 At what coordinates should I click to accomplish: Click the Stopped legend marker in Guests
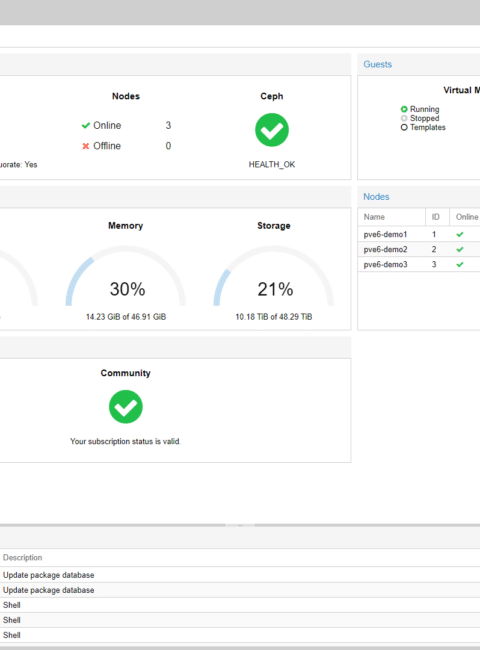tap(404, 118)
